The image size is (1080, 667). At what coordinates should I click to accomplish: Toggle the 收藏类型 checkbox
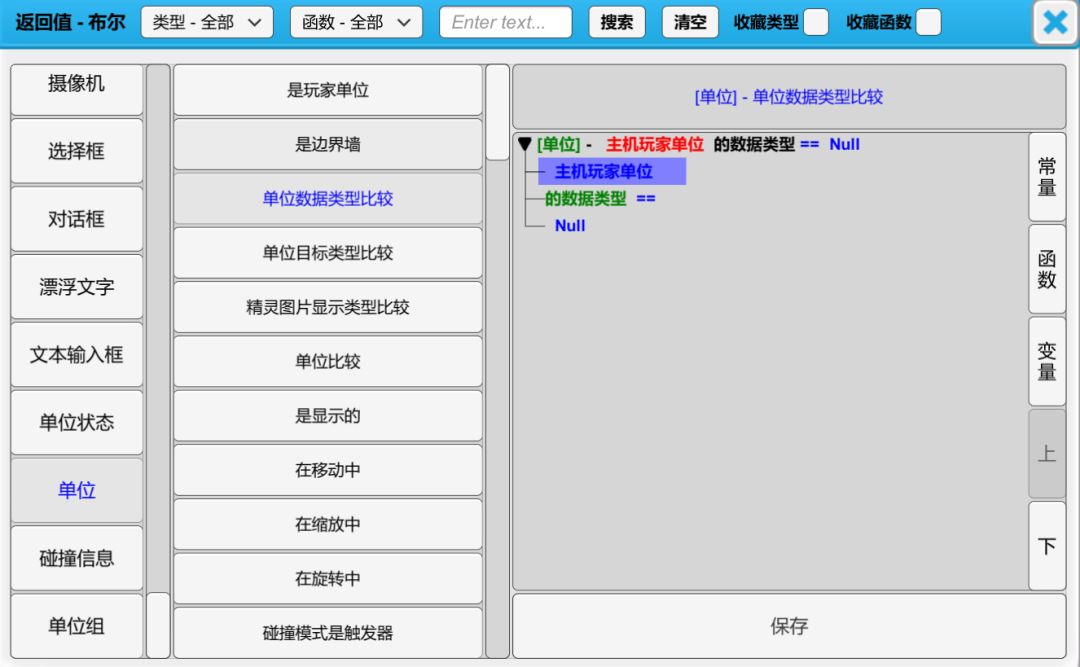[816, 22]
